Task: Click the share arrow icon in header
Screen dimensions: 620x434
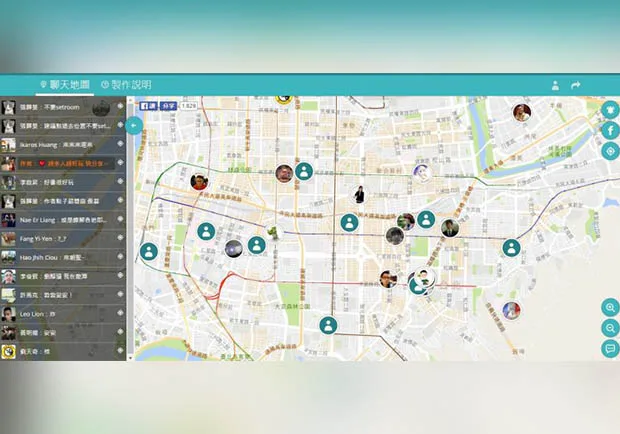Action: [576, 85]
